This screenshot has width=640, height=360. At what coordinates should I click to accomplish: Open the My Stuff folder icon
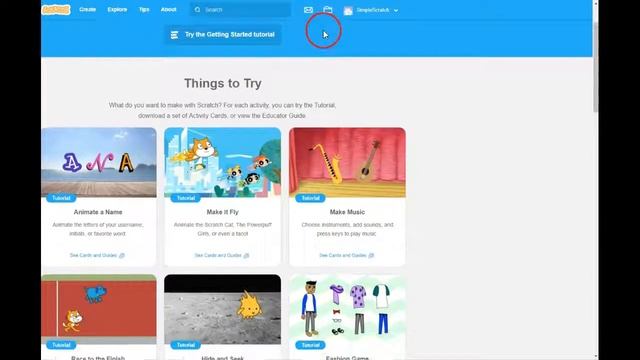coord(328,9)
